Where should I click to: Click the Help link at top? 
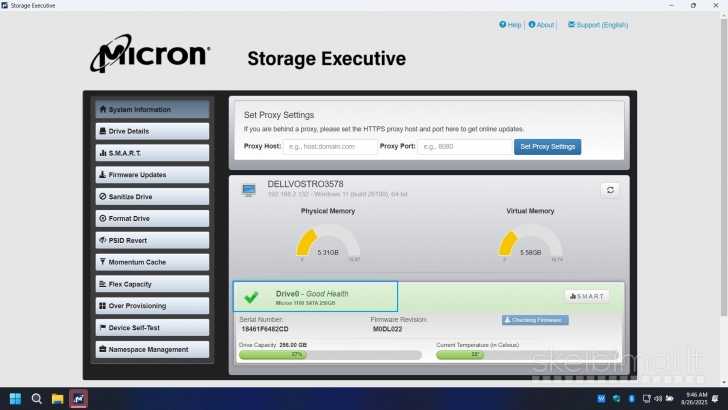point(510,25)
